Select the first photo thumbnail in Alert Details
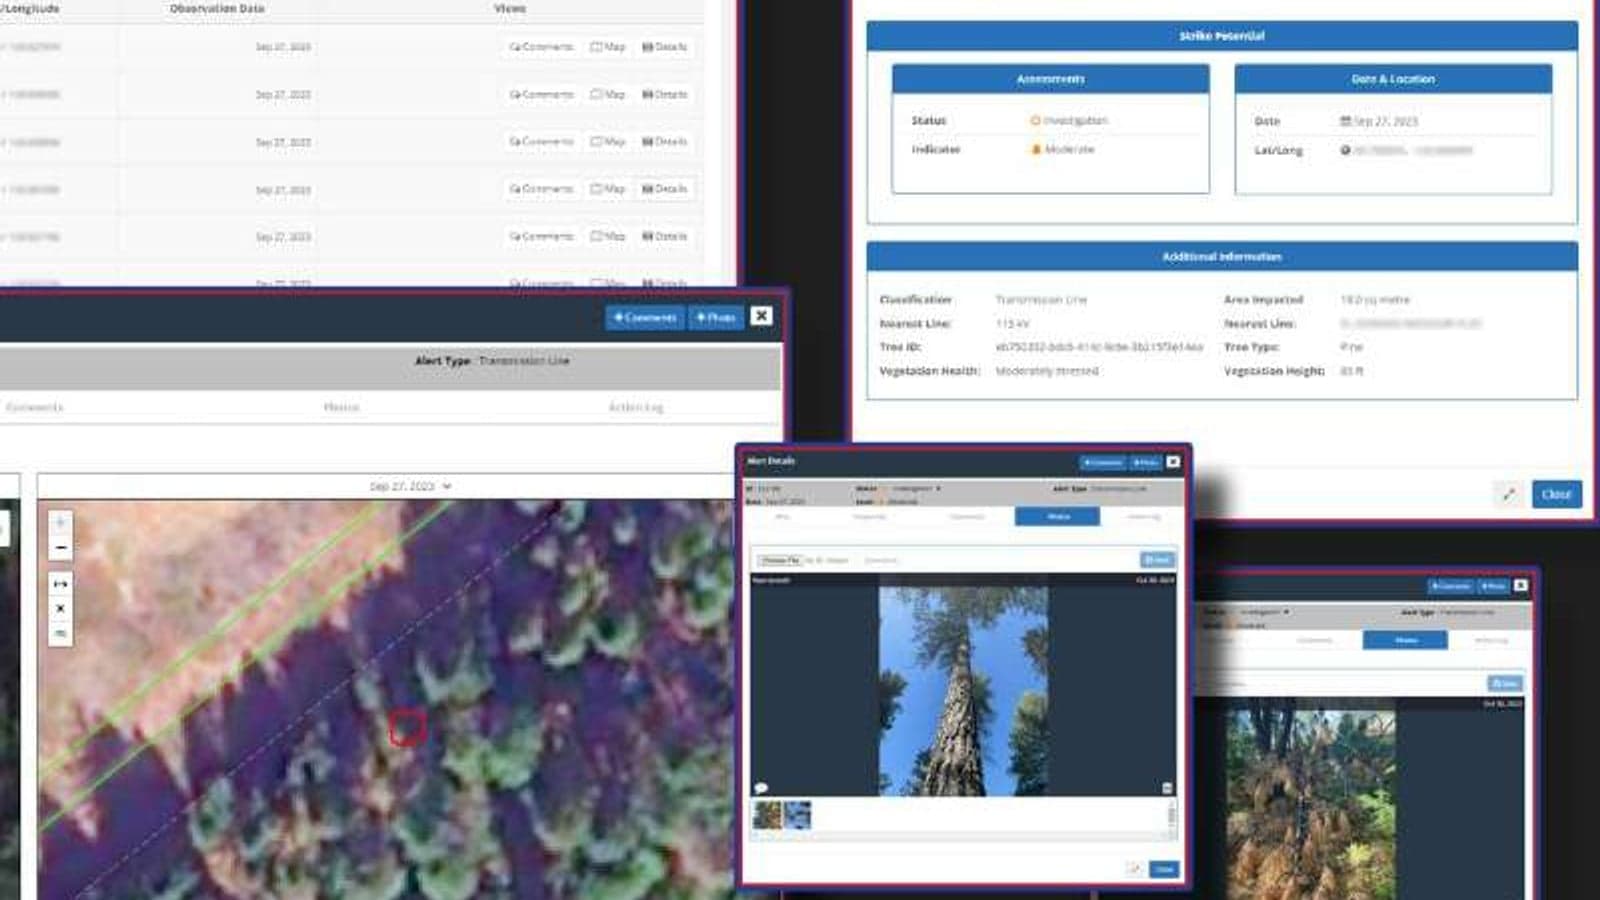 click(767, 815)
